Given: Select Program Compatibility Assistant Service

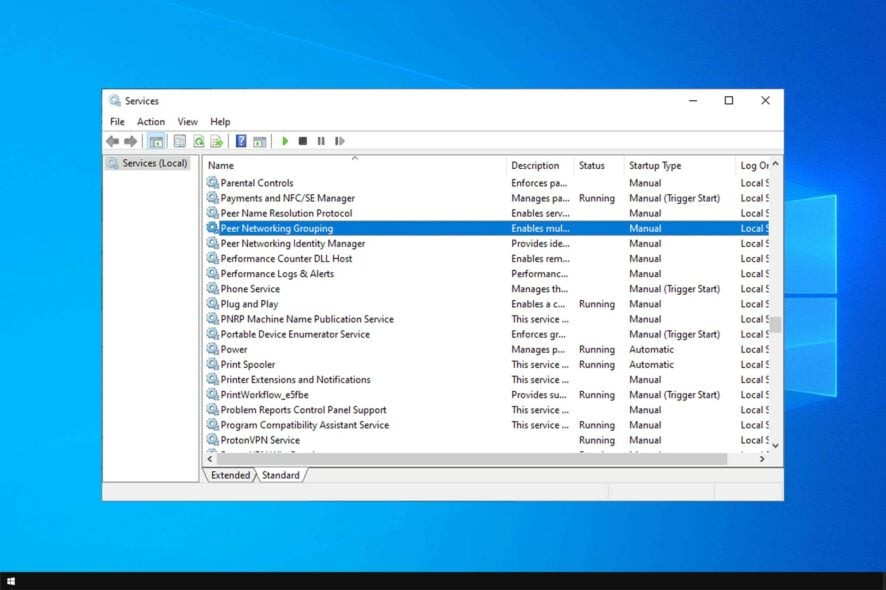Looking at the screenshot, I should (x=487, y=424).
